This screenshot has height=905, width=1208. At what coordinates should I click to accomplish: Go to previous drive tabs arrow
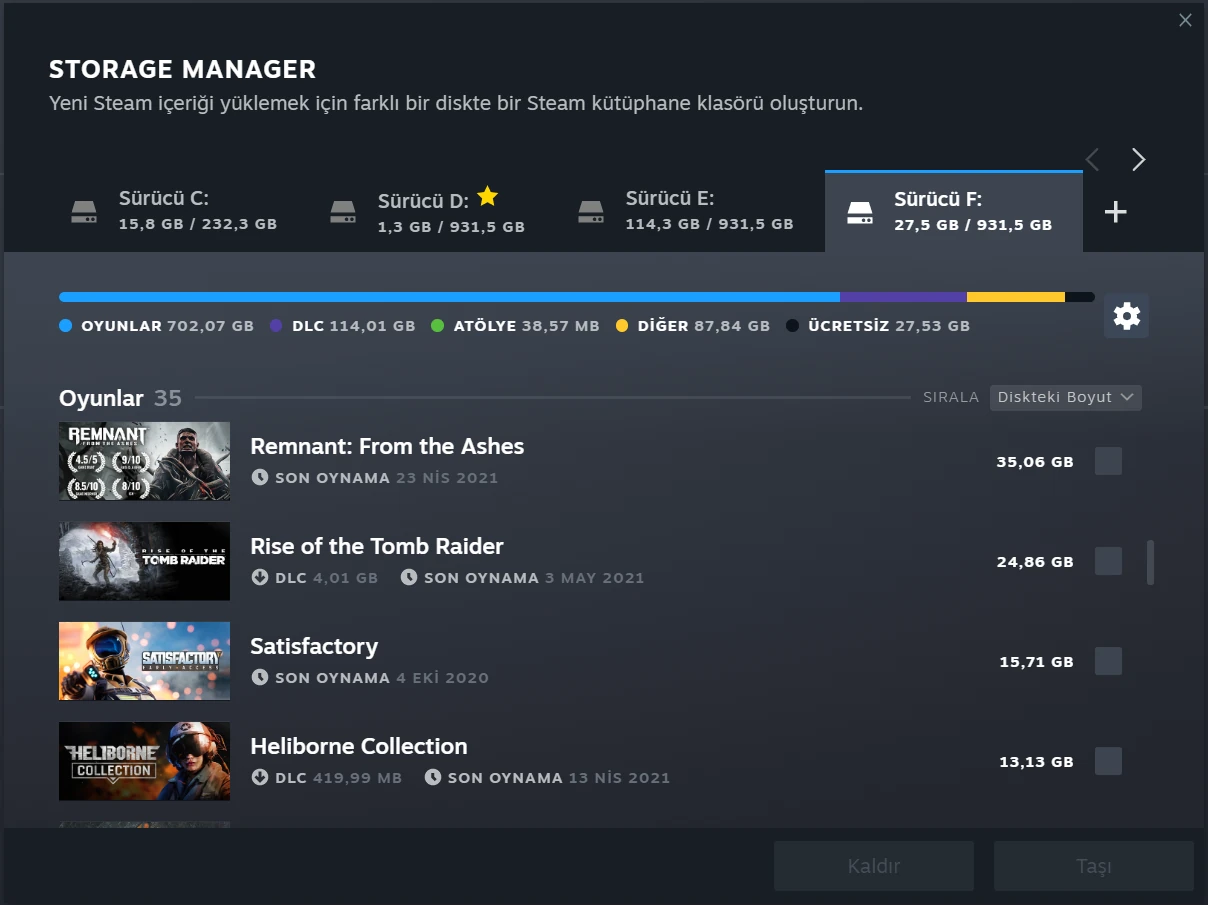pos(1092,160)
